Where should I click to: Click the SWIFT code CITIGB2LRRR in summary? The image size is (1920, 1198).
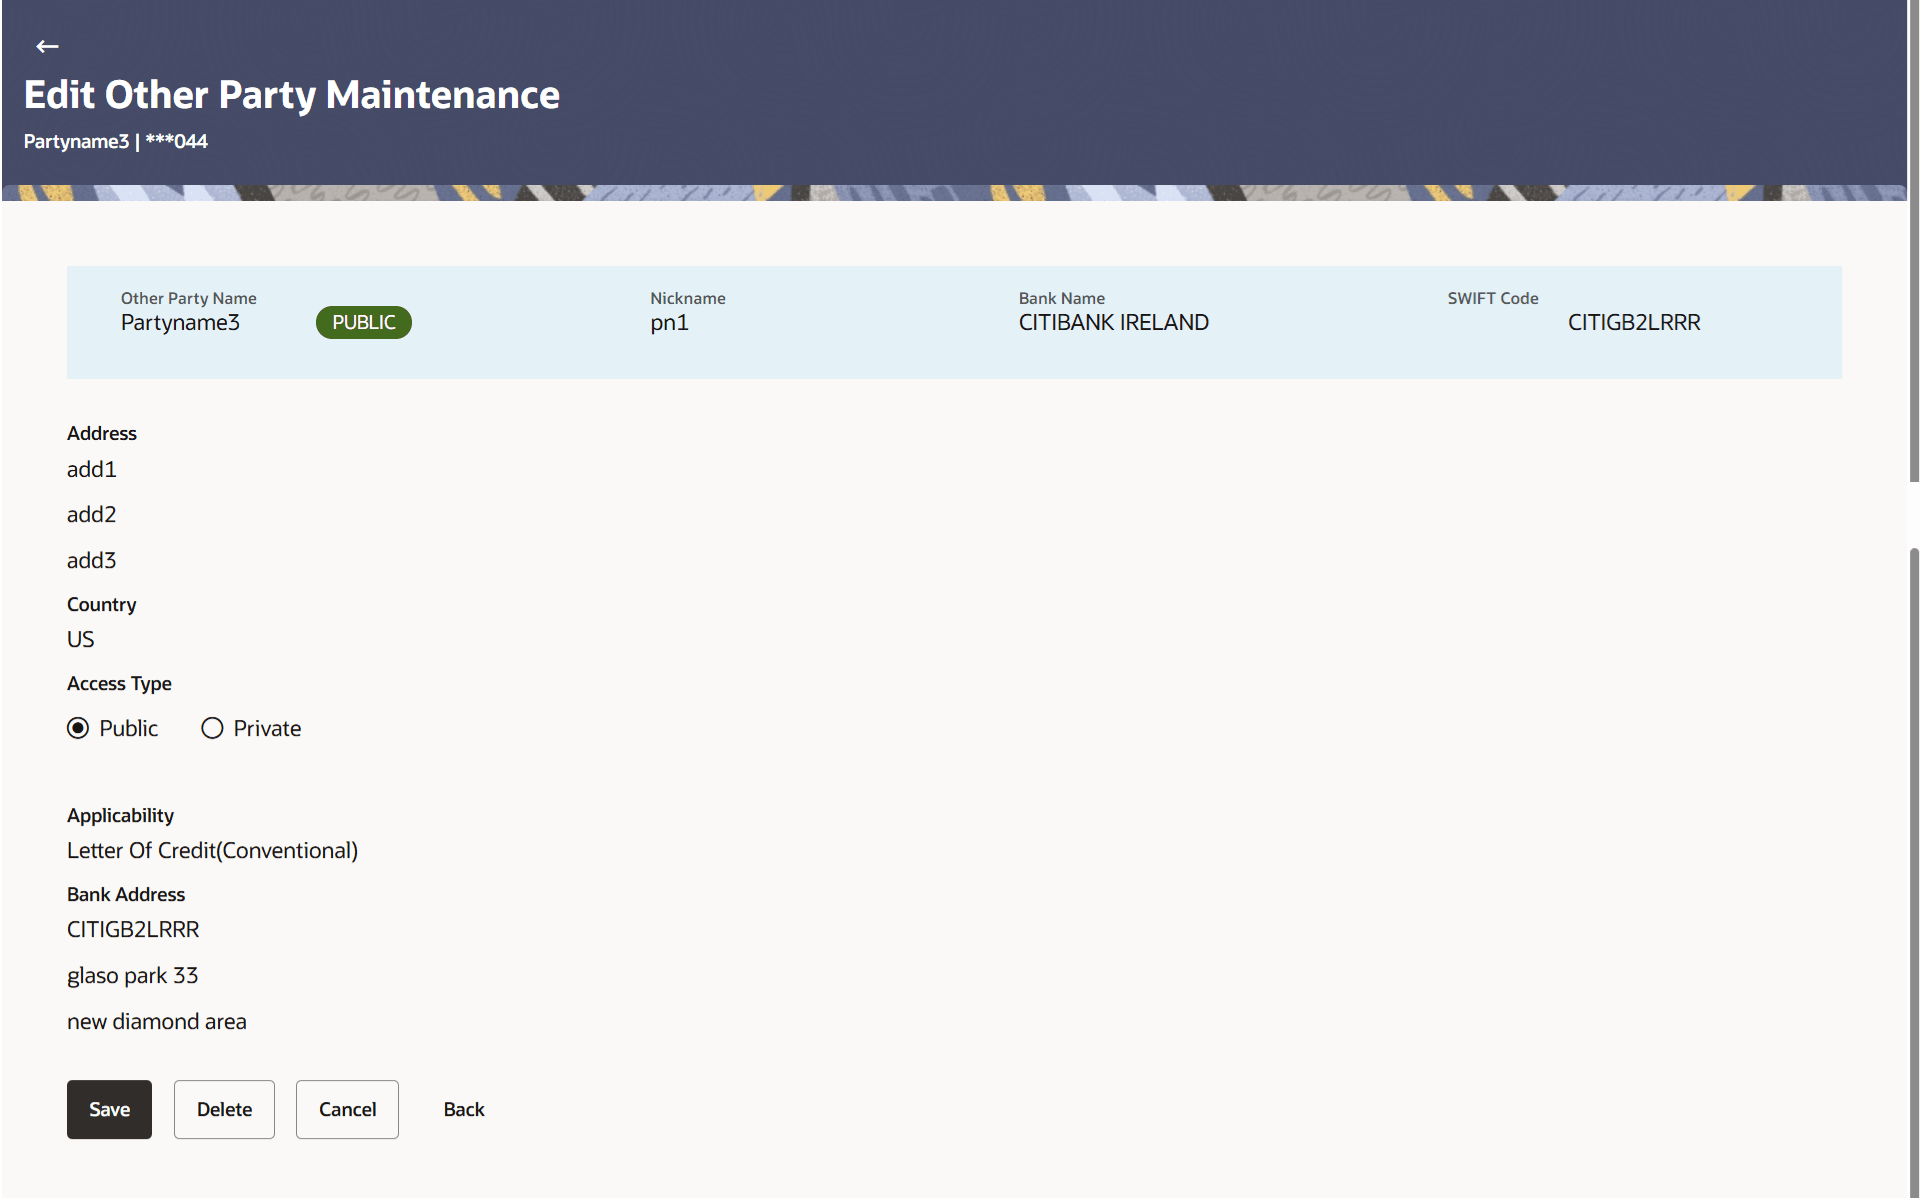point(1633,322)
